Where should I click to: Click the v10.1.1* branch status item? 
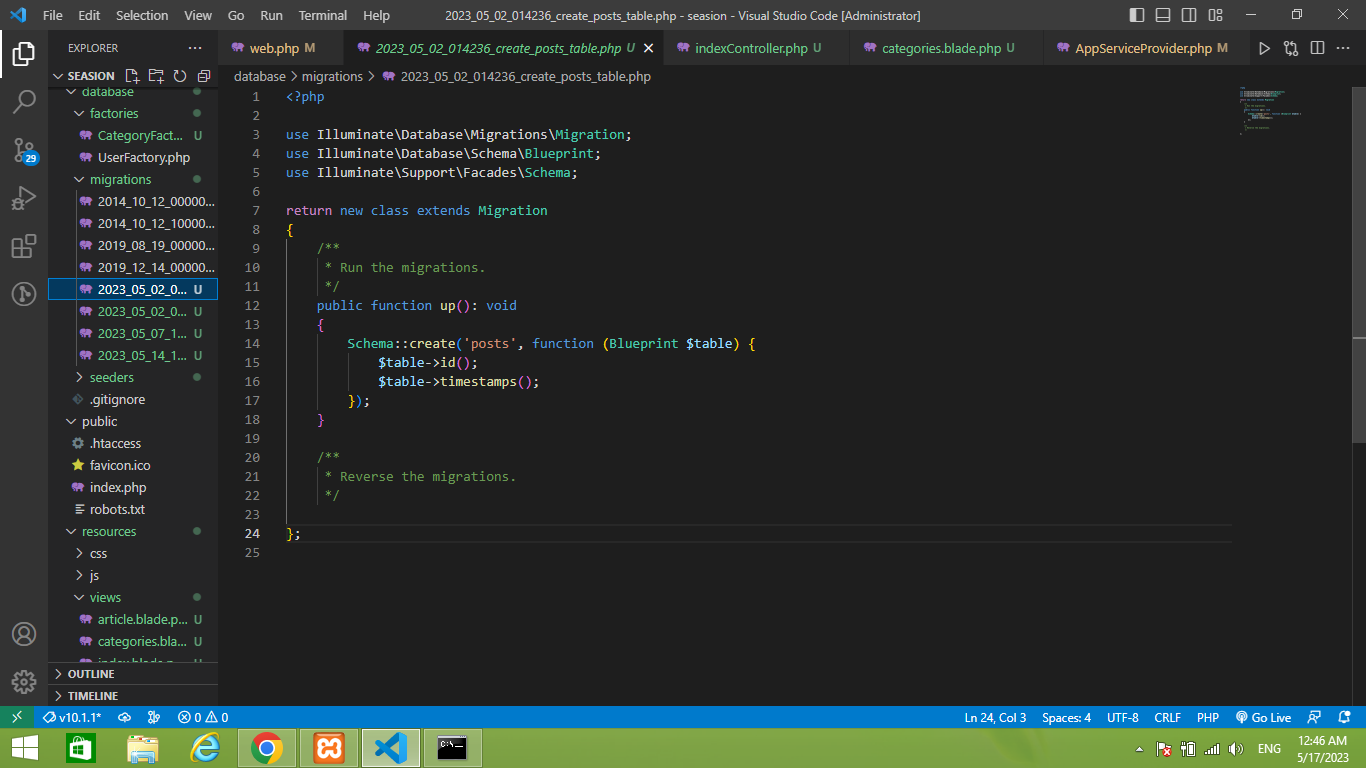[x=72, y=717]
